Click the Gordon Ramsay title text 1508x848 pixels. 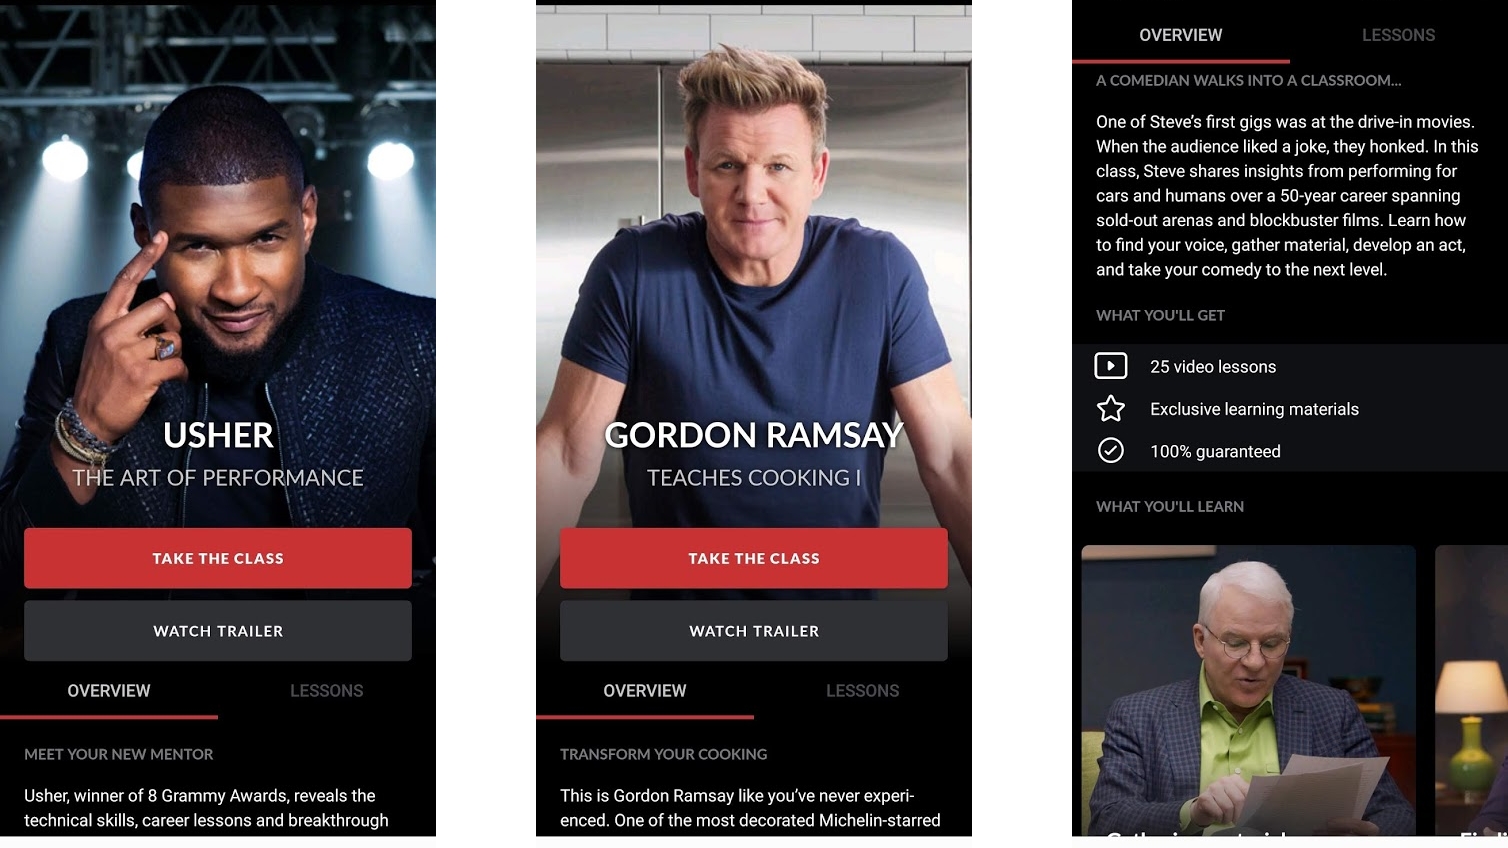pyautogui.click(x=754, y=435)
